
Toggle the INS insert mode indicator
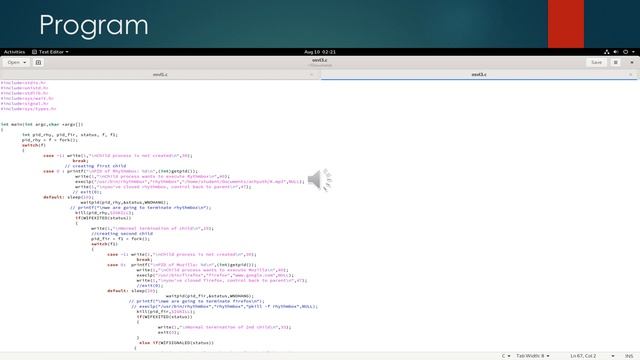pyautogui.click(x=629, y=356)
